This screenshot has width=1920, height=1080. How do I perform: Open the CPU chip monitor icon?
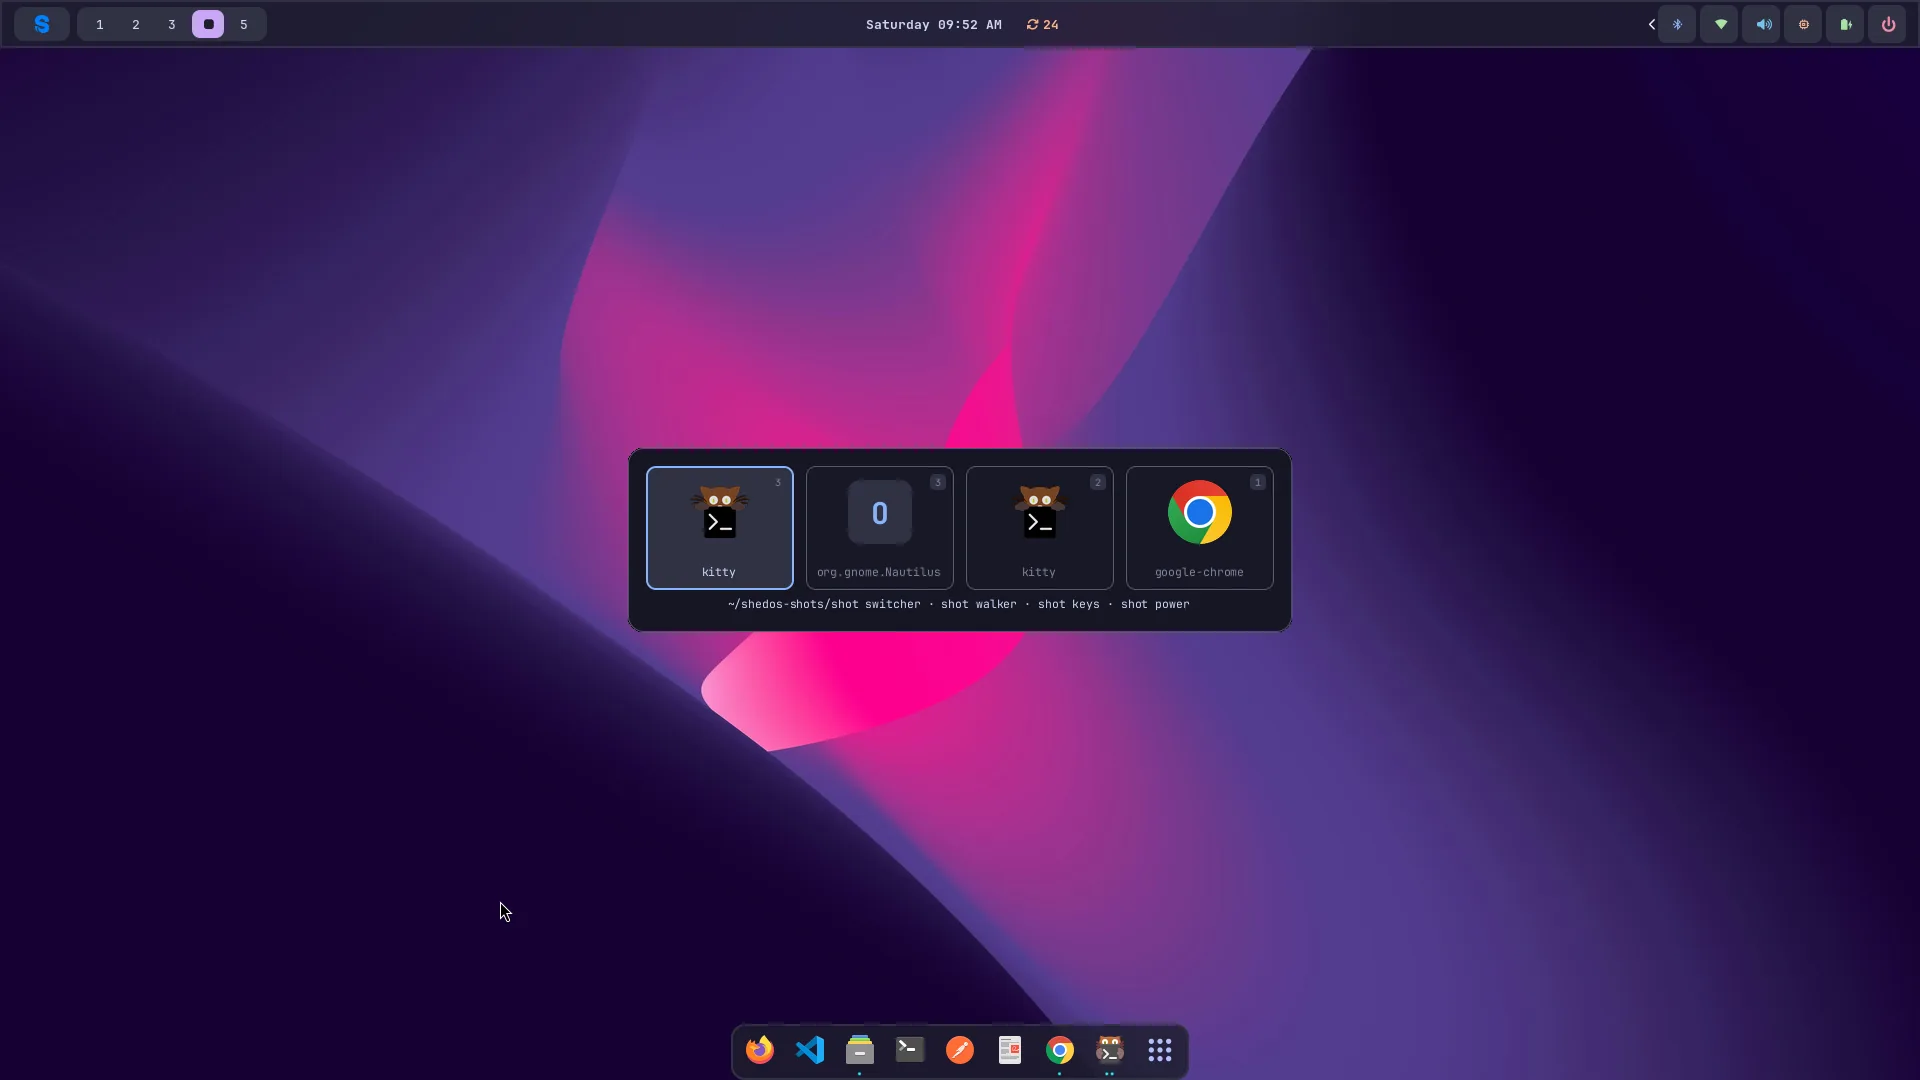coord(1804,24)
